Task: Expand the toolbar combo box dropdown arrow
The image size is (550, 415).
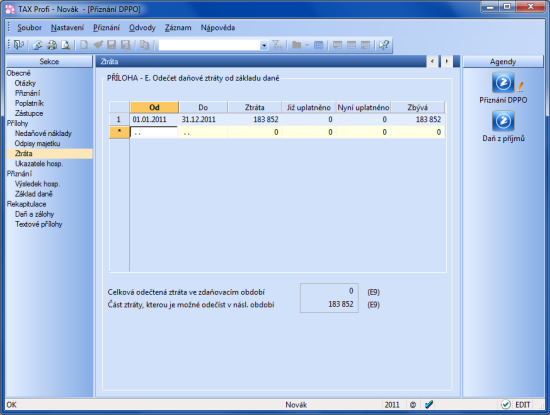Action: point(264,45)
